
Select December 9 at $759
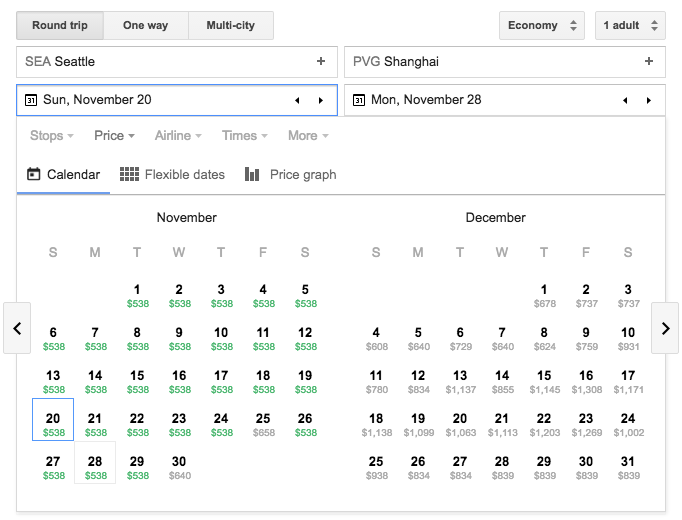click(x=586, y=339)
